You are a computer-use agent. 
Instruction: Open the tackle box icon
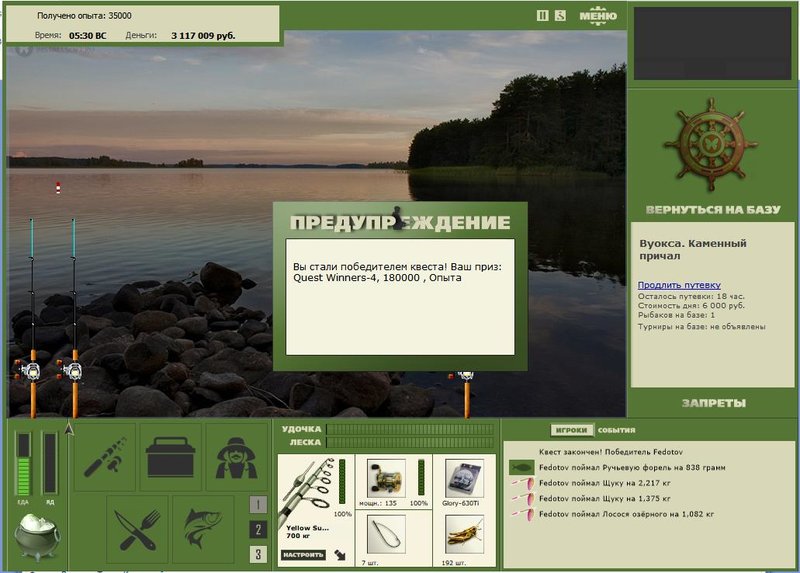coord(170,457)
